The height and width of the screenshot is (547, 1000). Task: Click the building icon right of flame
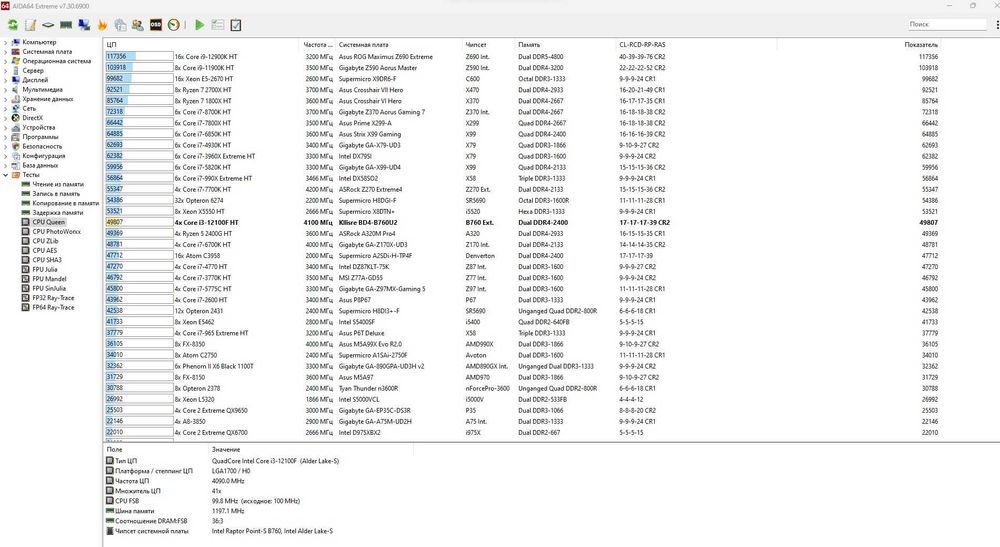click(x=120, y=25)
